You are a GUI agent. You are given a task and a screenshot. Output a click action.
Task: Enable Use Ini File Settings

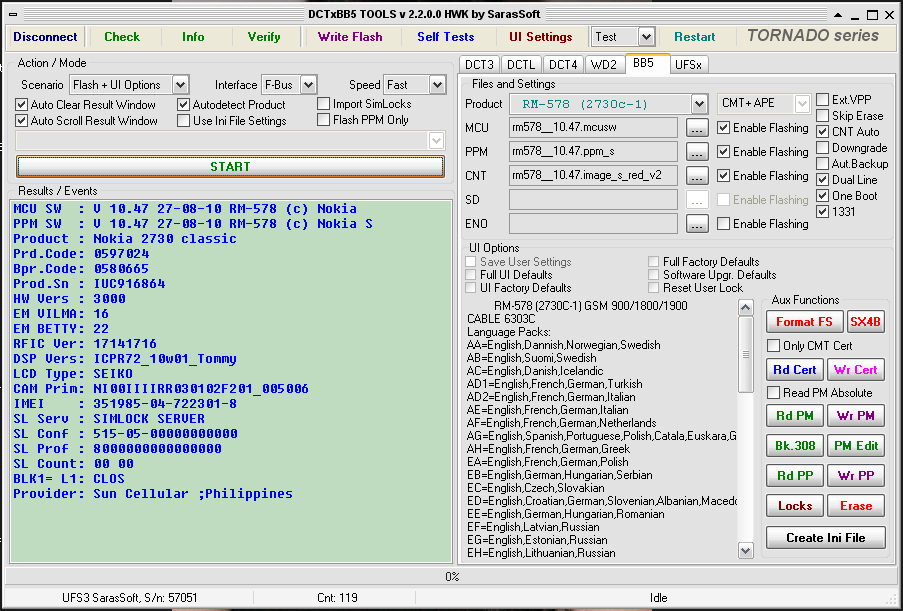(x=232, y=121)
